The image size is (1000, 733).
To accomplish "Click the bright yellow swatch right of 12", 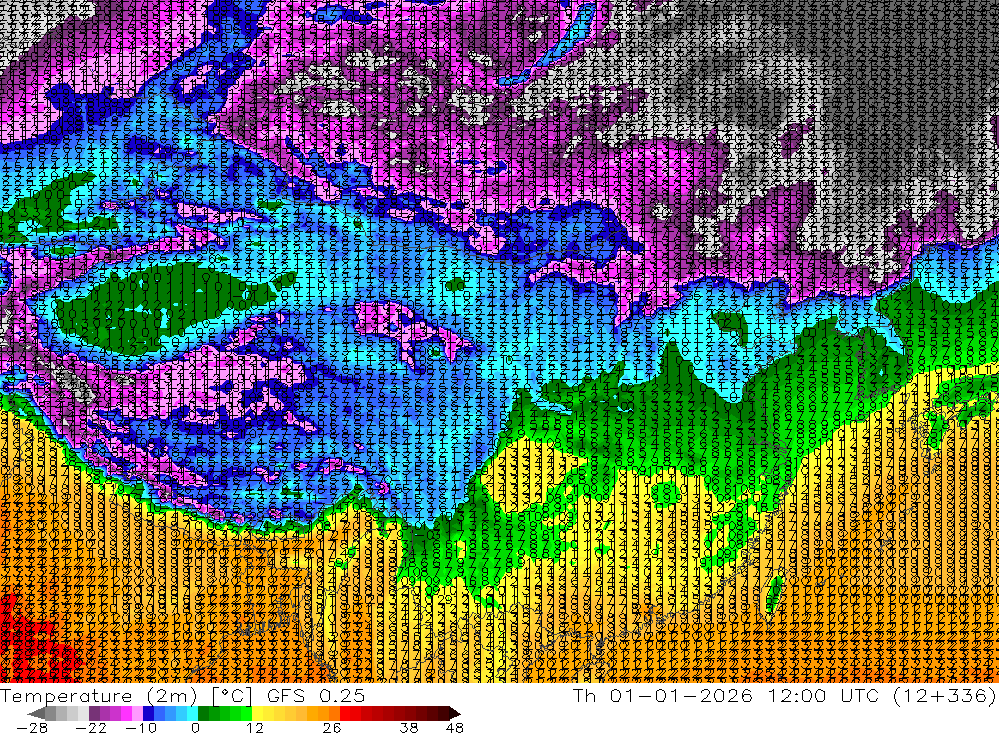I will coord(258,713).
